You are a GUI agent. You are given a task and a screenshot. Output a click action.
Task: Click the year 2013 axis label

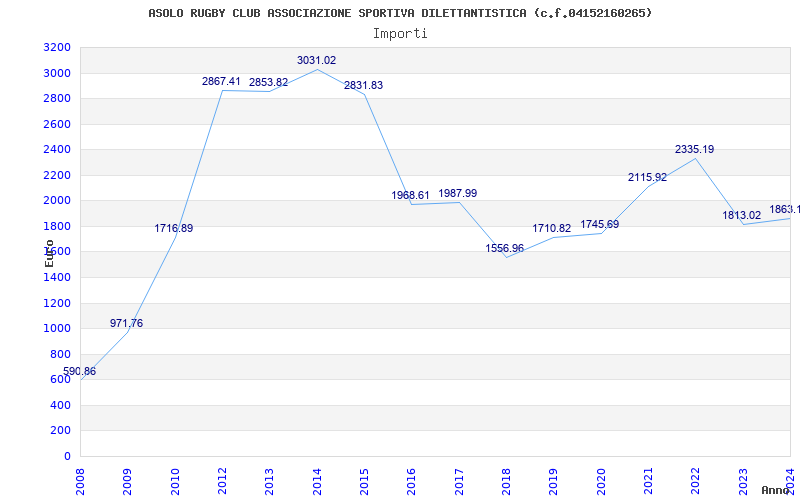269,482
